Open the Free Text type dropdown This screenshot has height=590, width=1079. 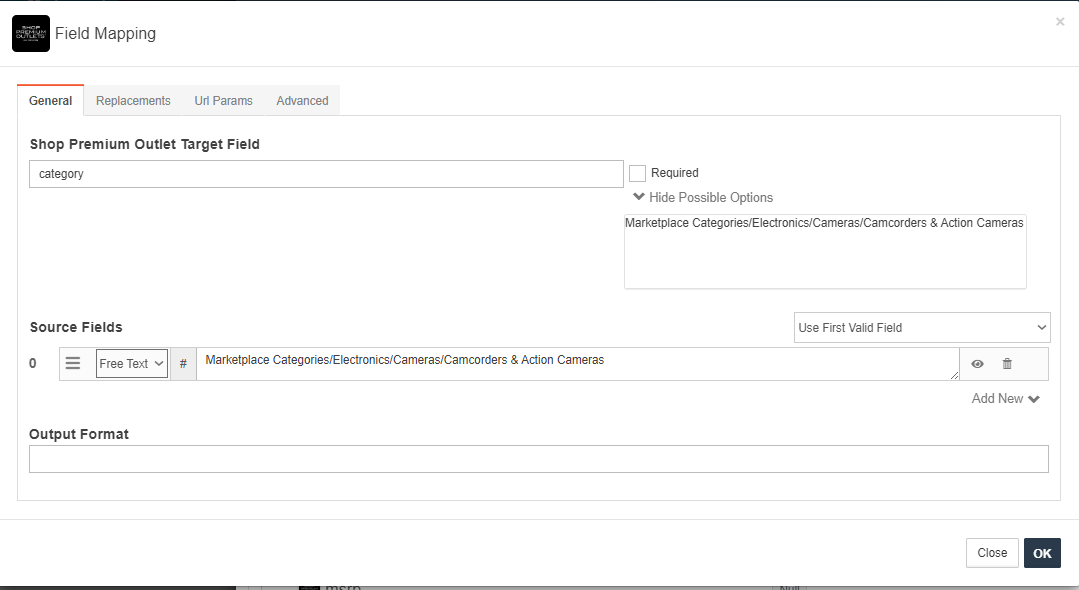(x=132, y=364)
